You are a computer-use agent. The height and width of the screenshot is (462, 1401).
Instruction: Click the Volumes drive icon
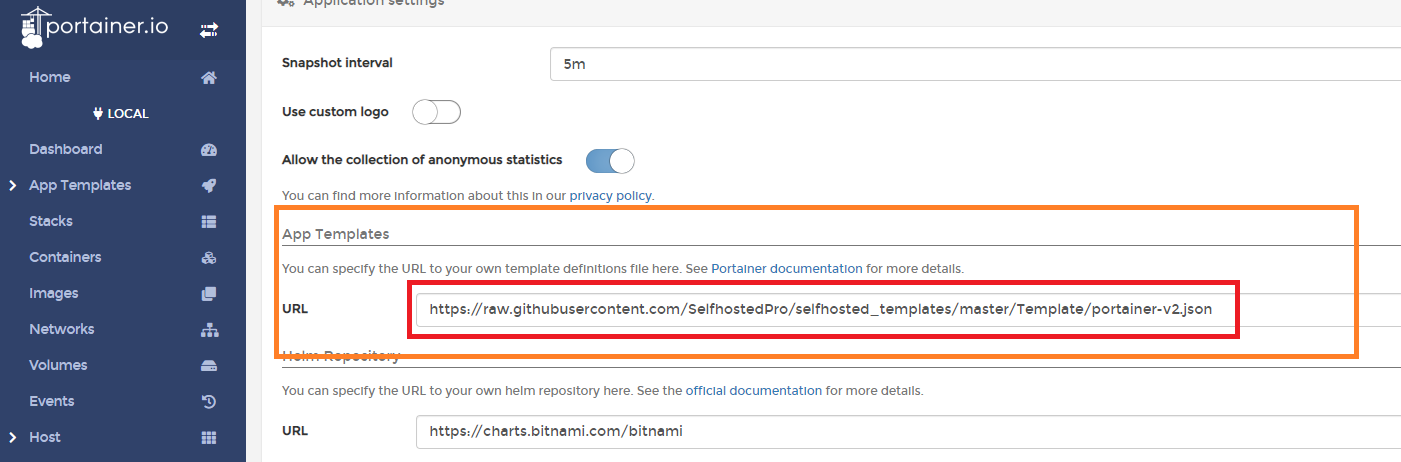(209, 365)
